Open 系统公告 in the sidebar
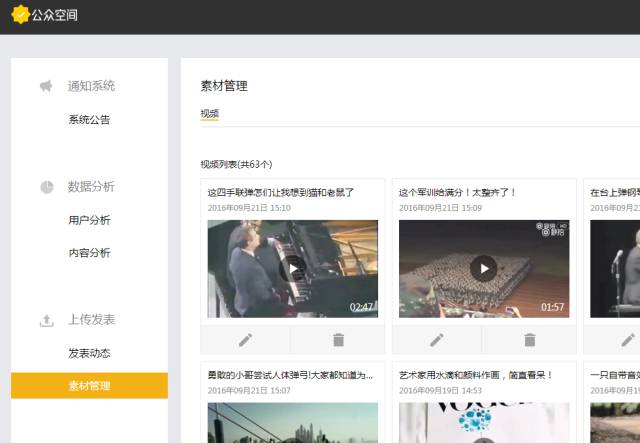Image resolution: width=640 pixels, height=443 pixels. (x=89, y=120)
